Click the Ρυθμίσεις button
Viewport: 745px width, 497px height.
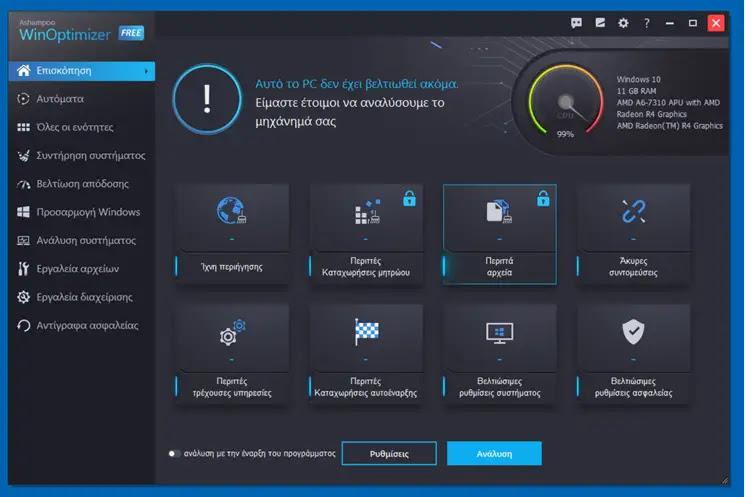point(389,453)
